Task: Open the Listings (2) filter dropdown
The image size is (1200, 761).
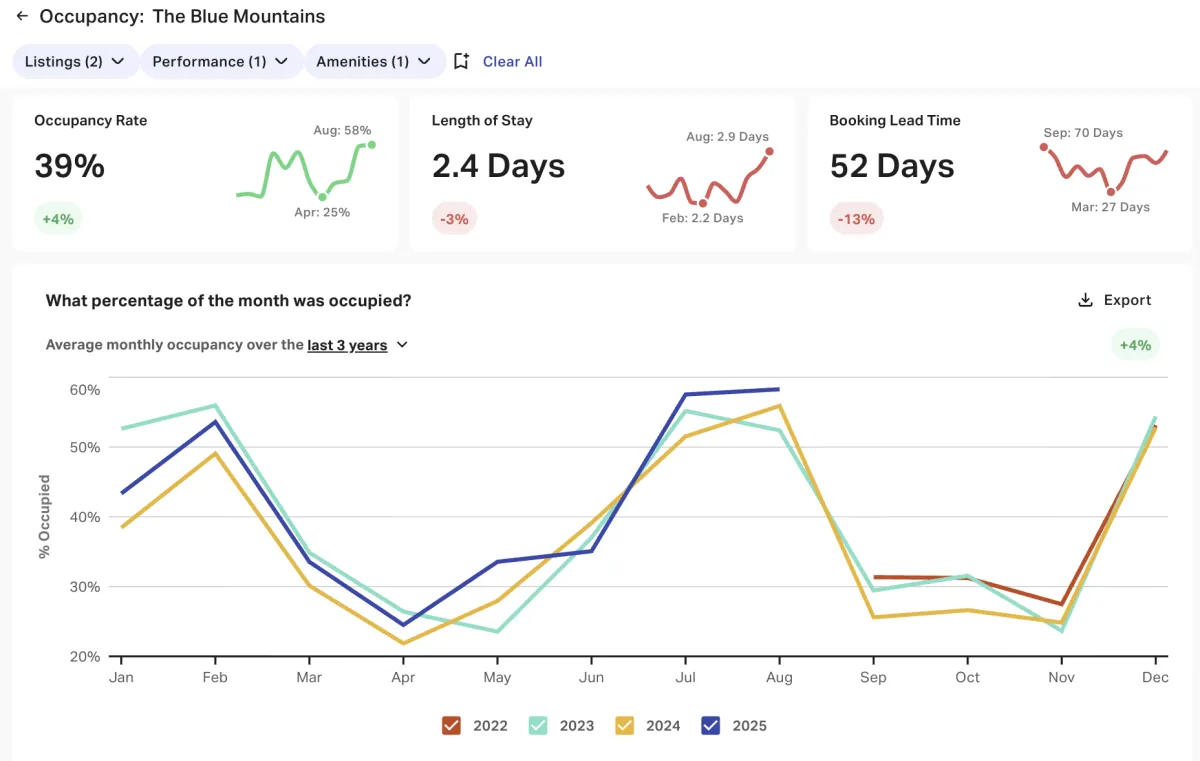Action: [75, 61]
